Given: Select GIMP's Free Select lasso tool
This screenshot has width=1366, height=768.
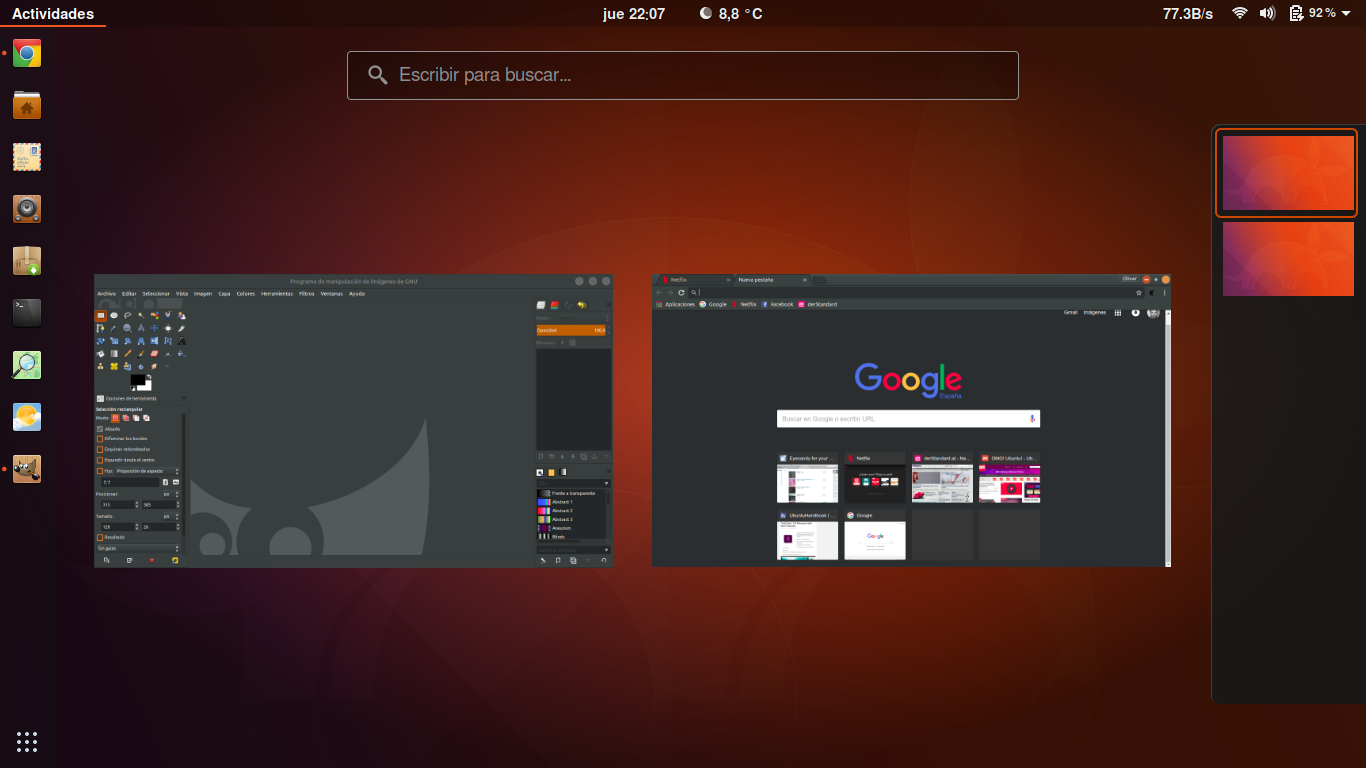Looking at the screenshot, I should click(x=128, y=315).
